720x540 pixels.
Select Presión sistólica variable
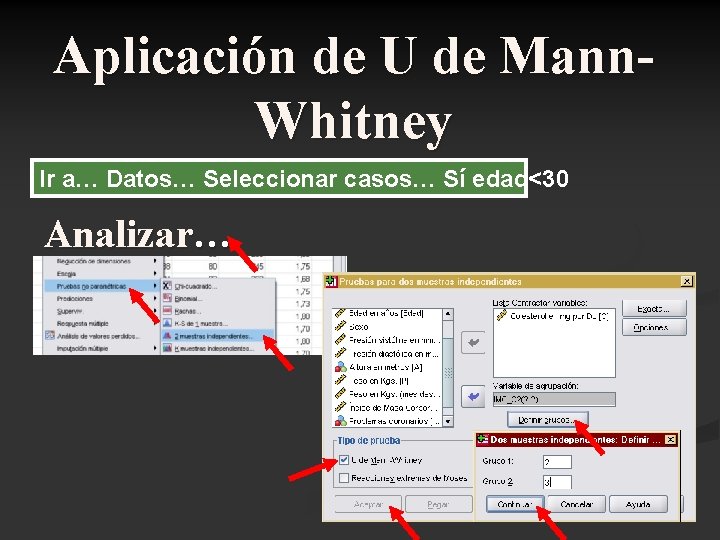click(387, 340)
